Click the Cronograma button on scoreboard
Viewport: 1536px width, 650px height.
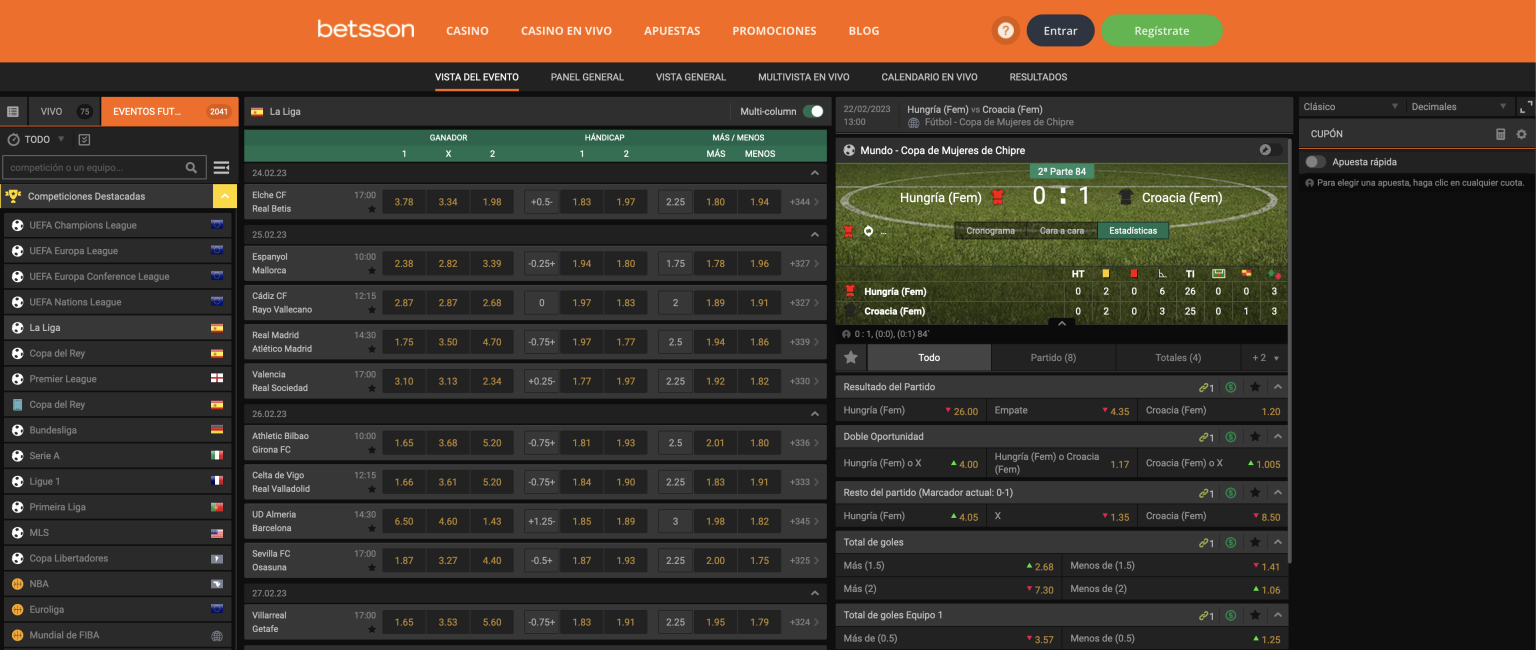click(x=990, y=231)
